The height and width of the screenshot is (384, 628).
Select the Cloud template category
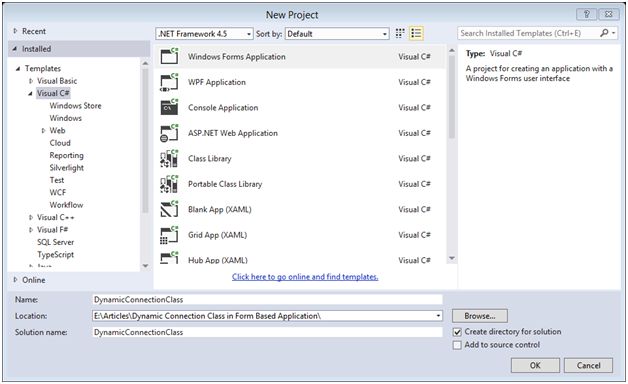click(x=60, y=143)
